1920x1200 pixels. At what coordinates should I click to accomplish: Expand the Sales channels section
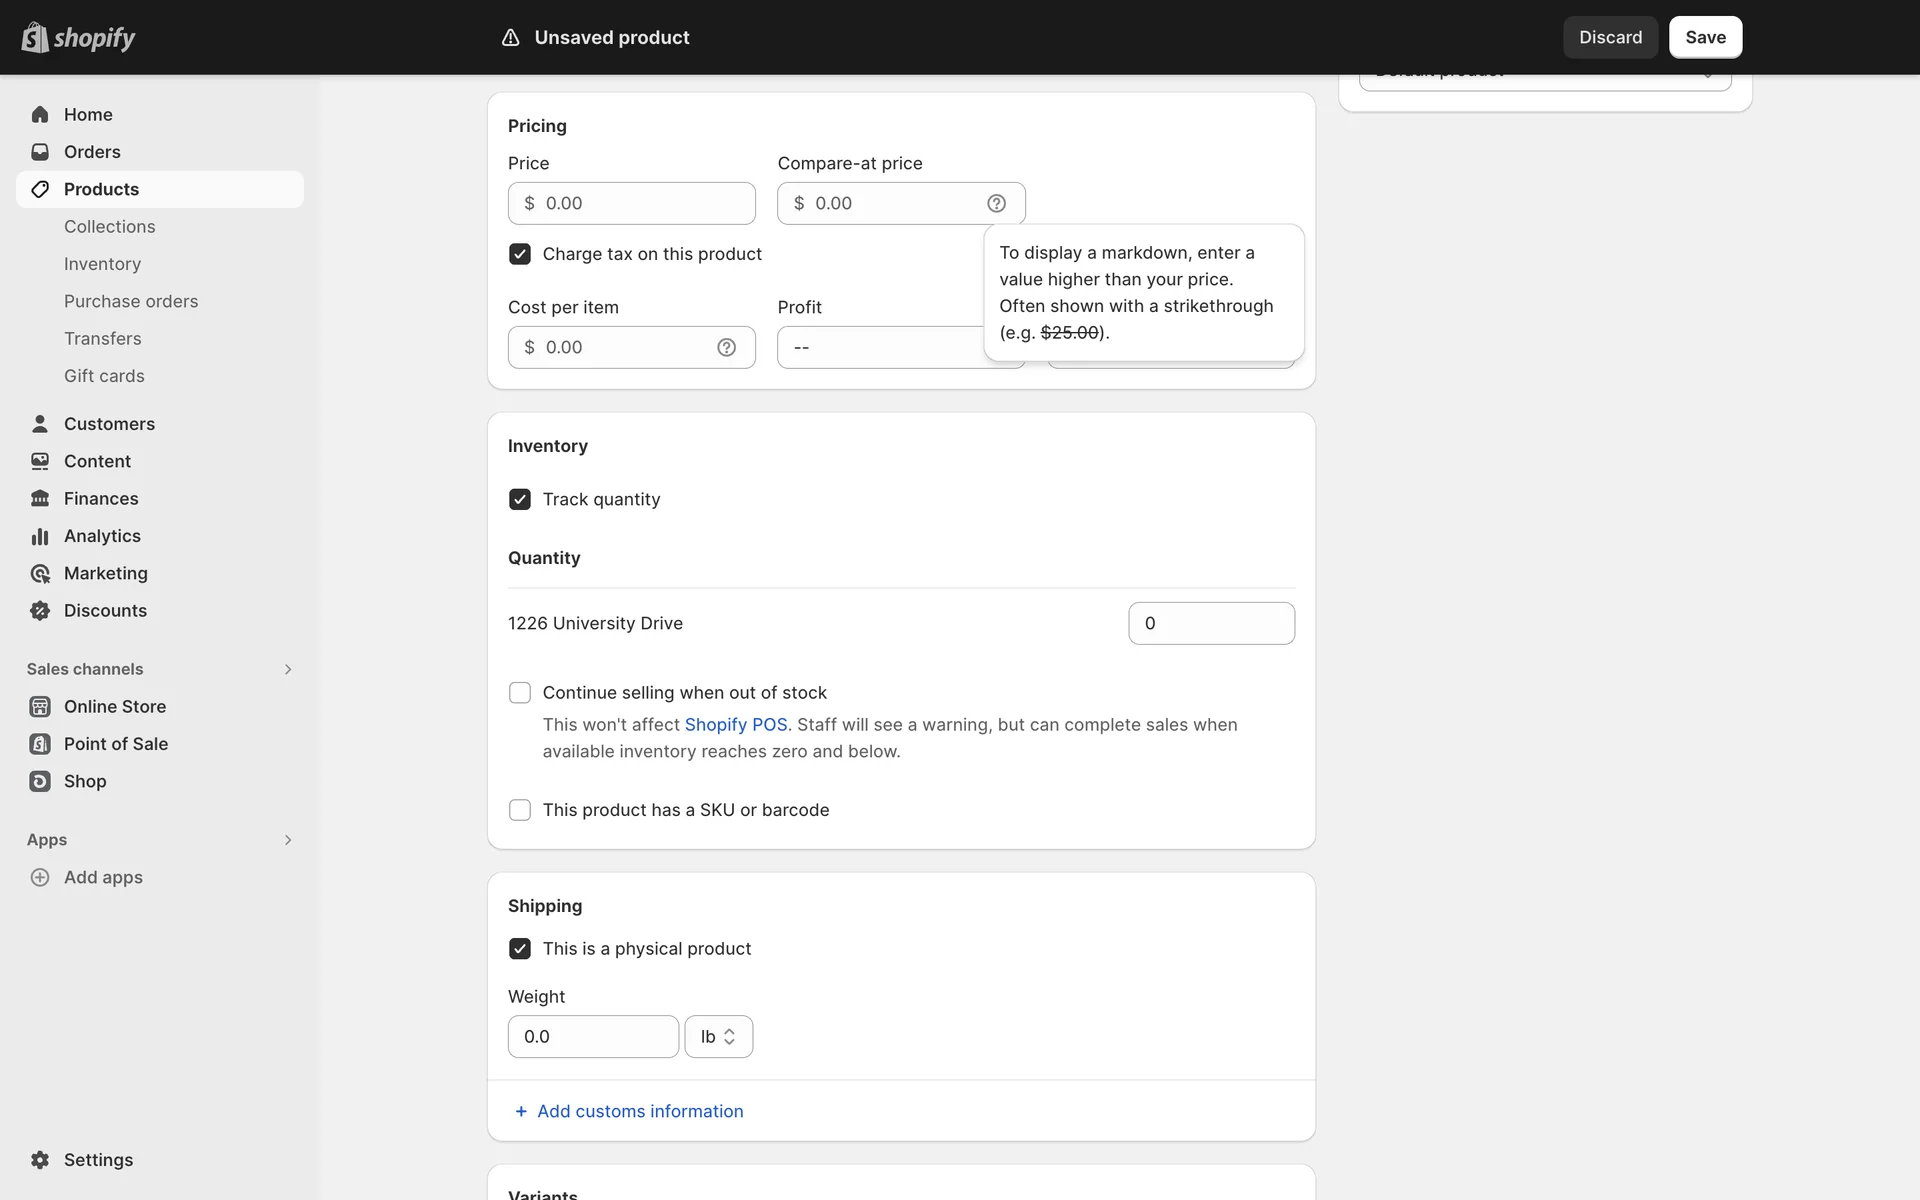287,669
